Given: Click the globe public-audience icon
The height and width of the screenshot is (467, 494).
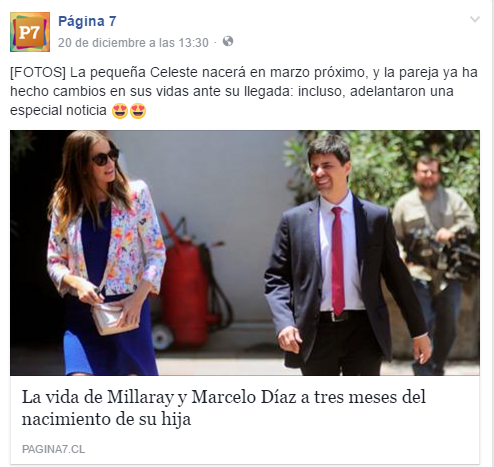Looking at the screenshot, I should 228,41.
